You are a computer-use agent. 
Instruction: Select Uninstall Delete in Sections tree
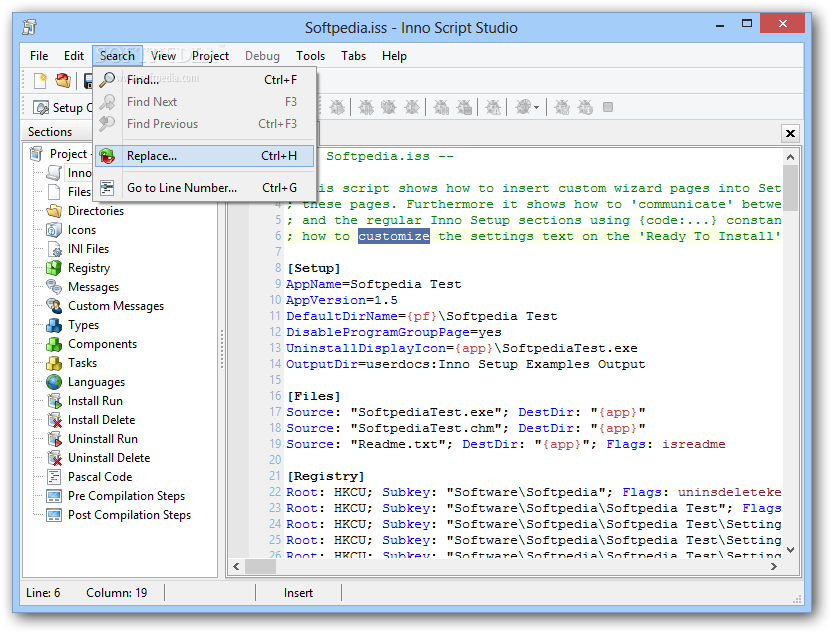[x=108, y=458]
